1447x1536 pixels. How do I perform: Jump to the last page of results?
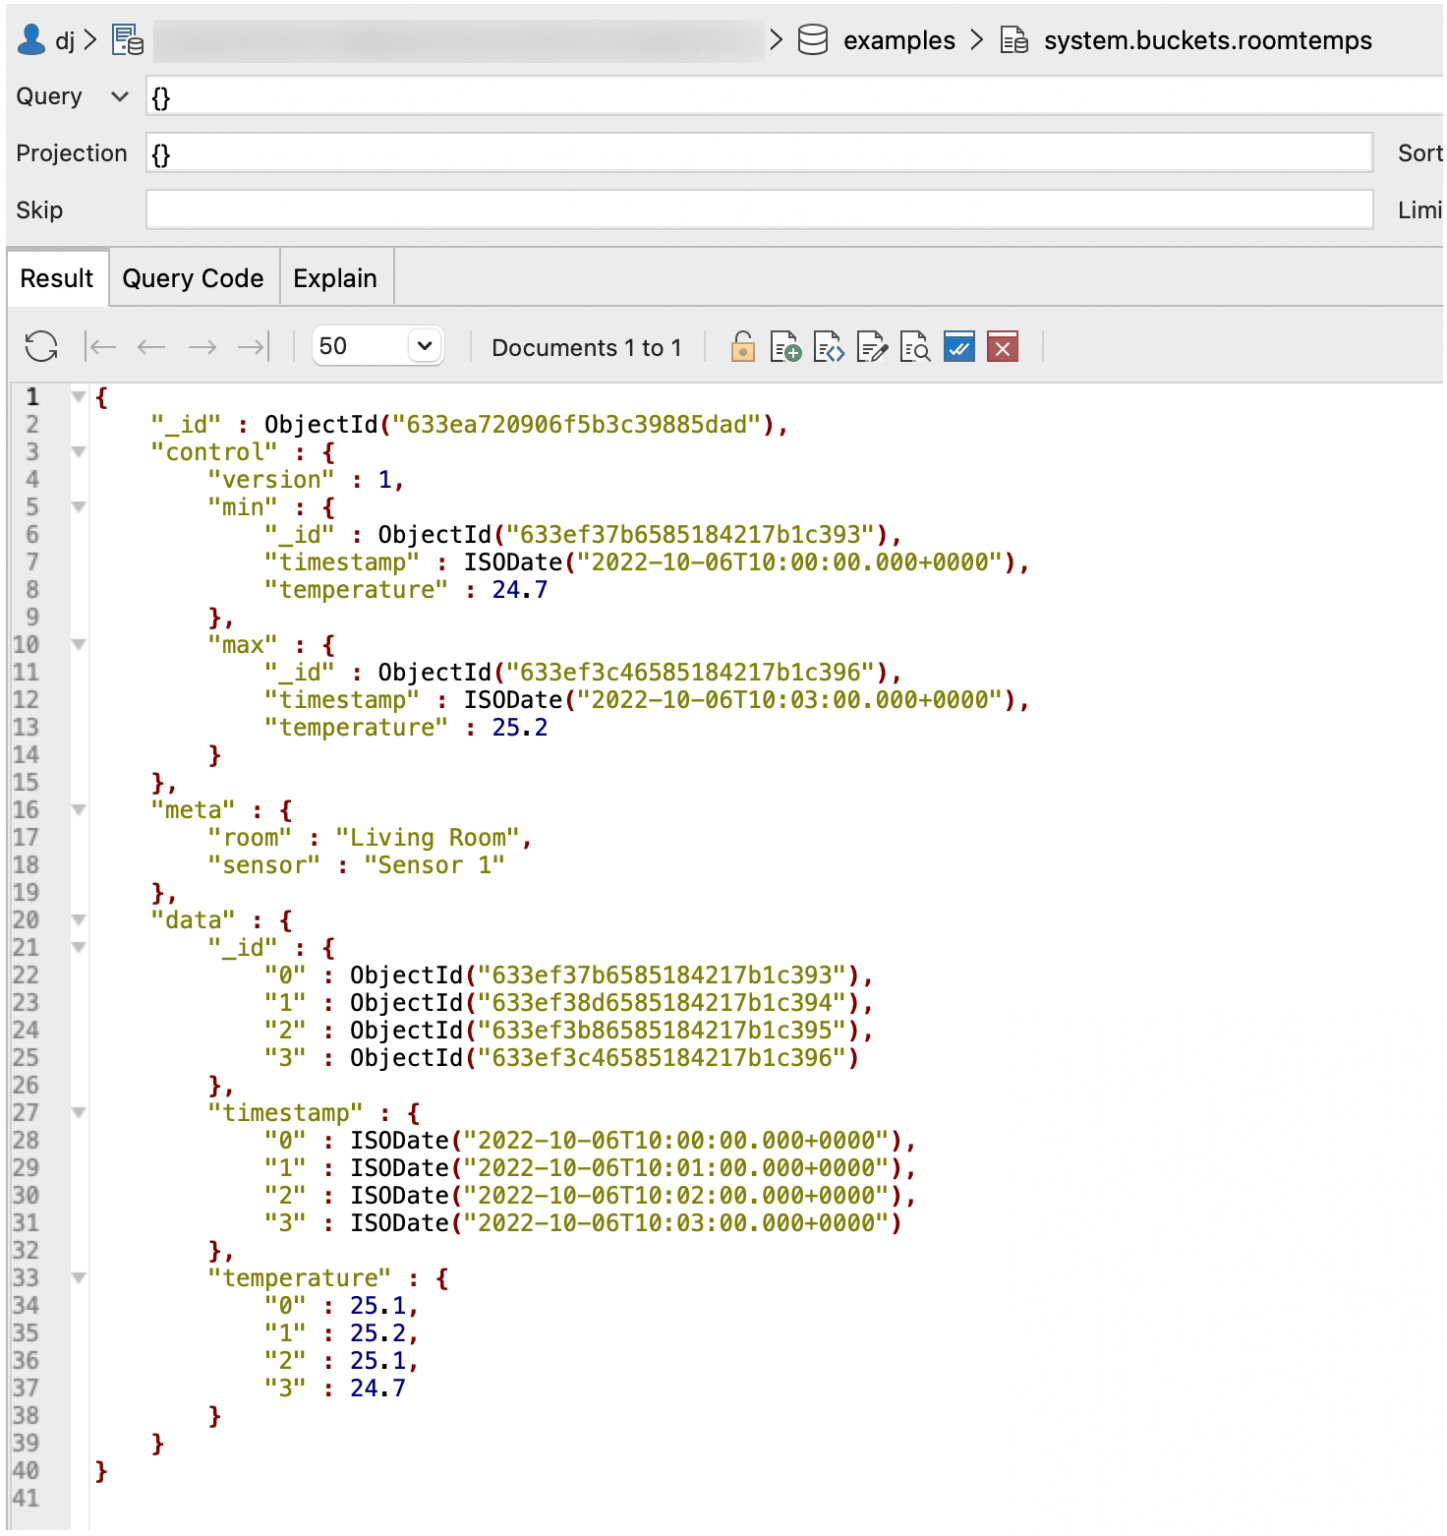pyautogui.click(x=253, y=346)
